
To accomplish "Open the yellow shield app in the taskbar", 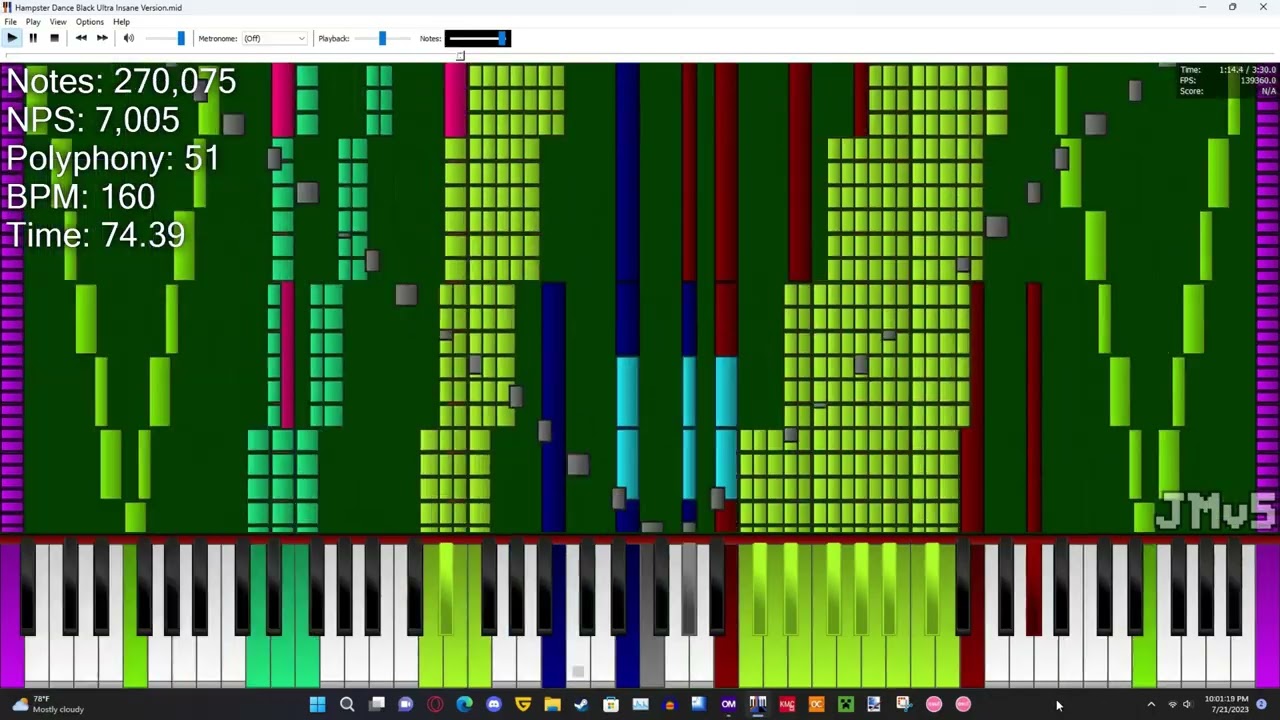I will tap(523, 705).
